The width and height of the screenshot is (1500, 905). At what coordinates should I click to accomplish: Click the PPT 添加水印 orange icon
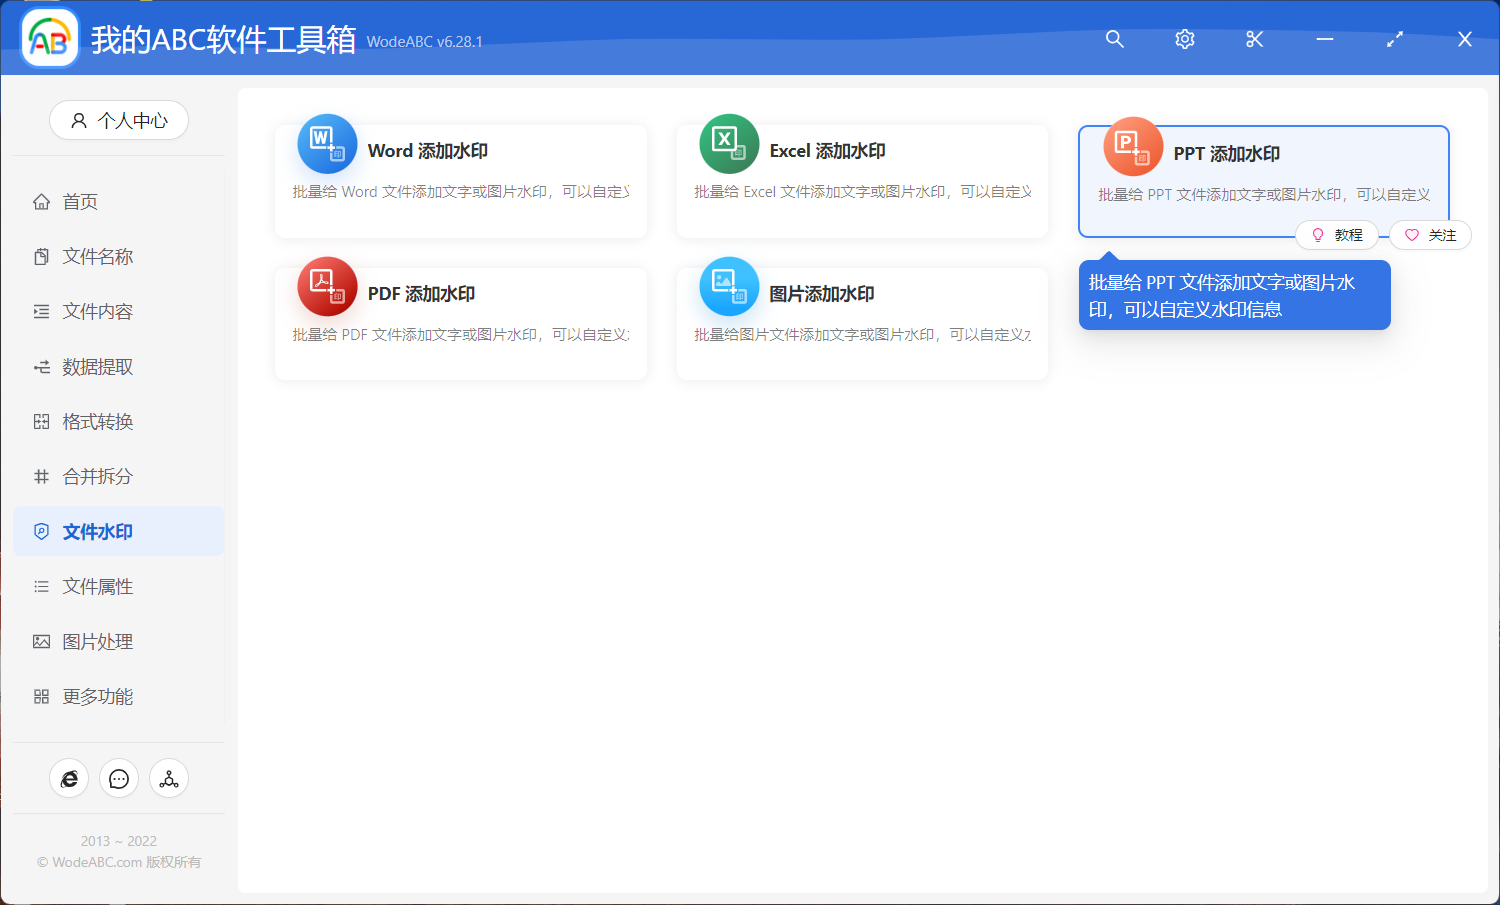pos(1132,144)
